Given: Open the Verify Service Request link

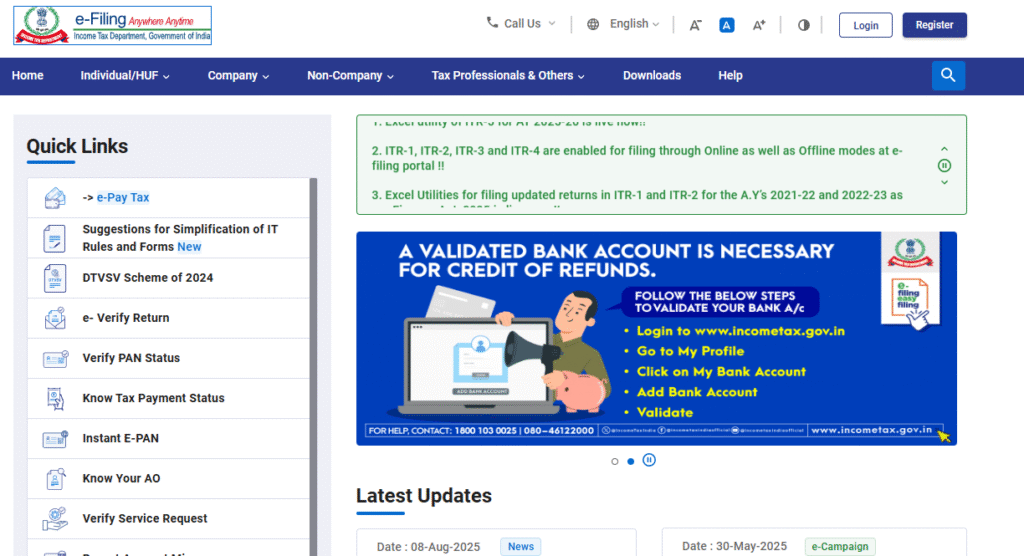Looking at the screenshot, I should click(x=144, y=519).
